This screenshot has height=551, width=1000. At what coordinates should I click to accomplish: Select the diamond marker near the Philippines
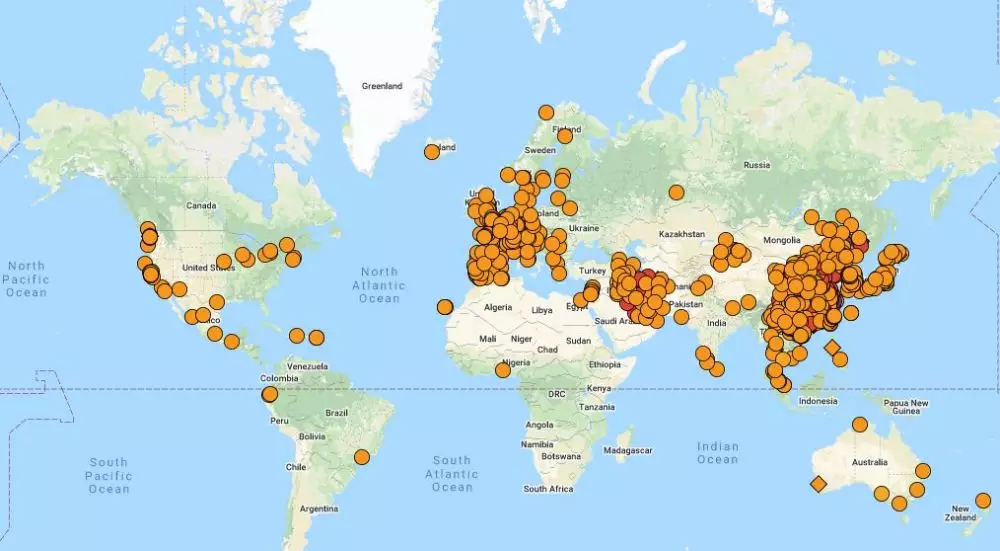tap(832, 347)
